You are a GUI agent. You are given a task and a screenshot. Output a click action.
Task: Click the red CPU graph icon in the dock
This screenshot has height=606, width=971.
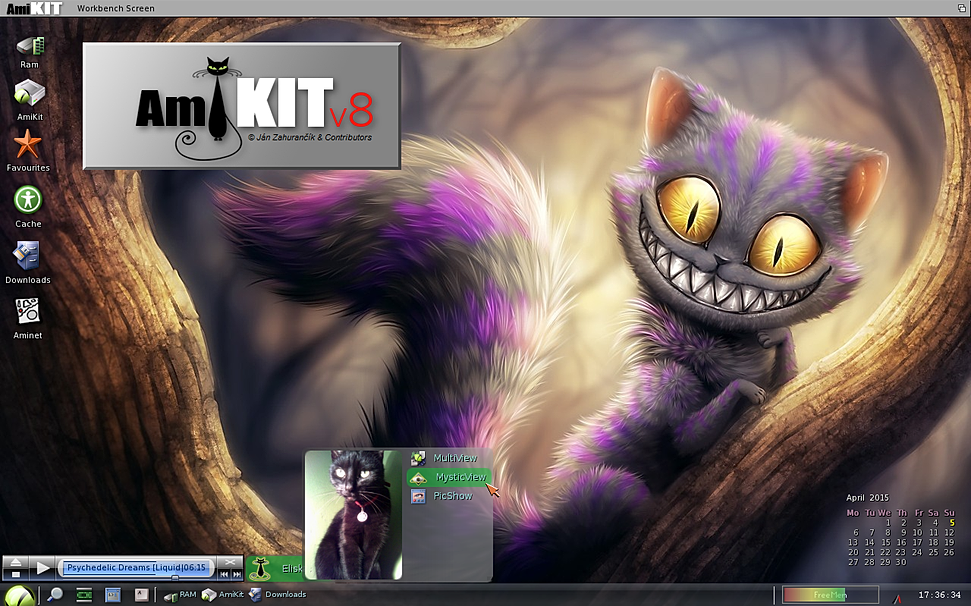point(897,599)
